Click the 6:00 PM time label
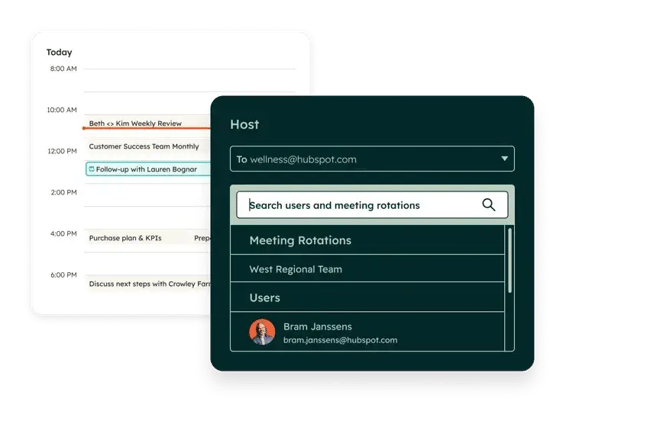Viewport: 650px width, 424px height. pyautogui.click(x=63, y=275)
